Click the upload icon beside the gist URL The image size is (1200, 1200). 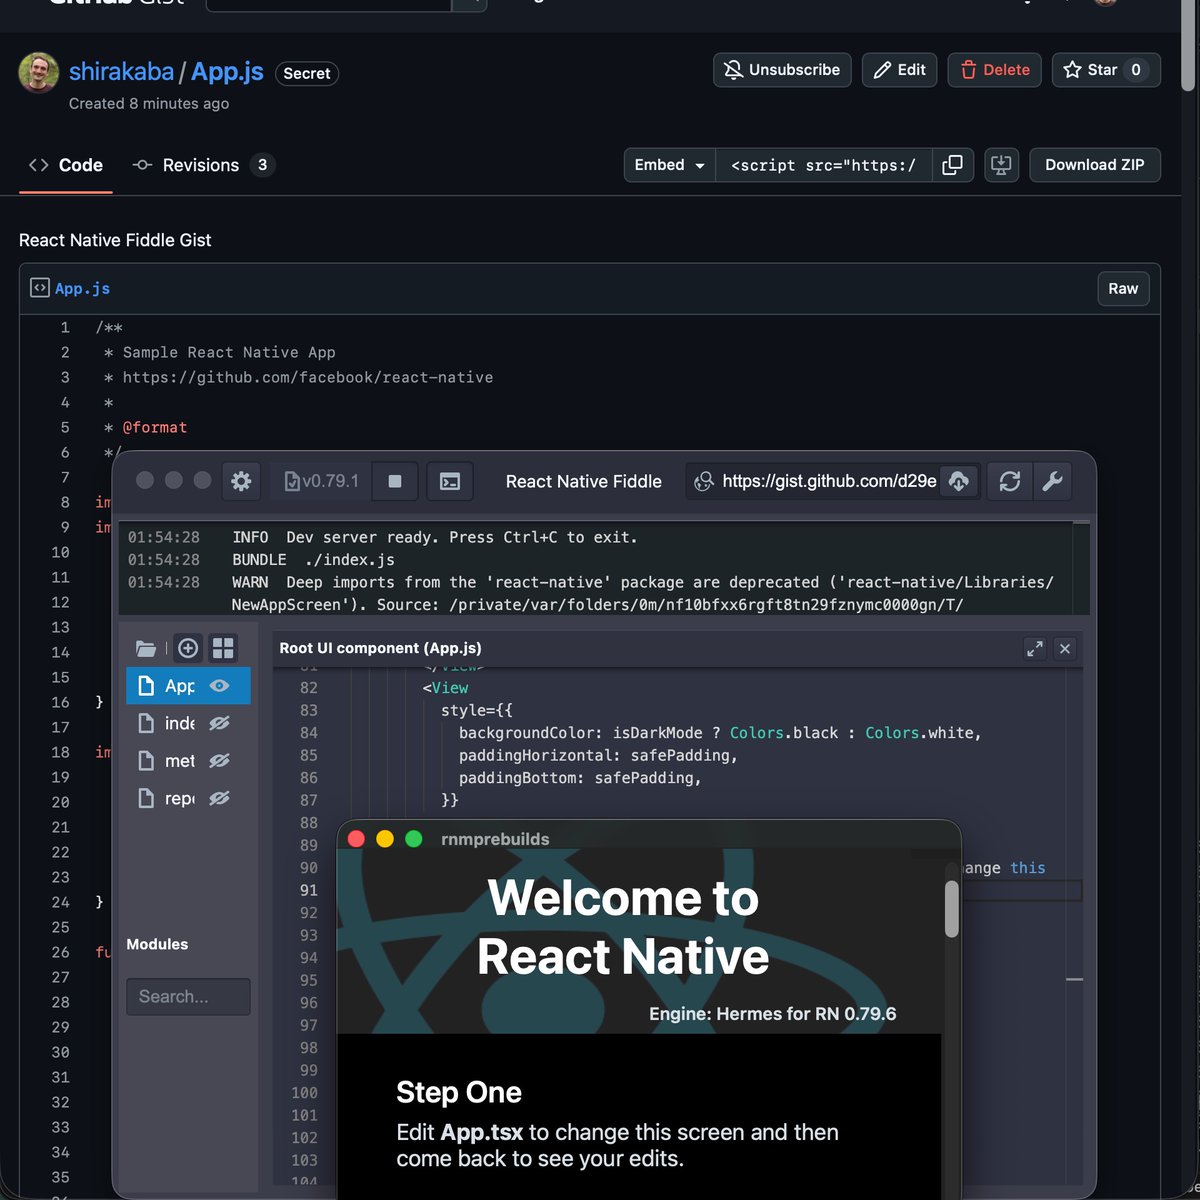[959, 481]
